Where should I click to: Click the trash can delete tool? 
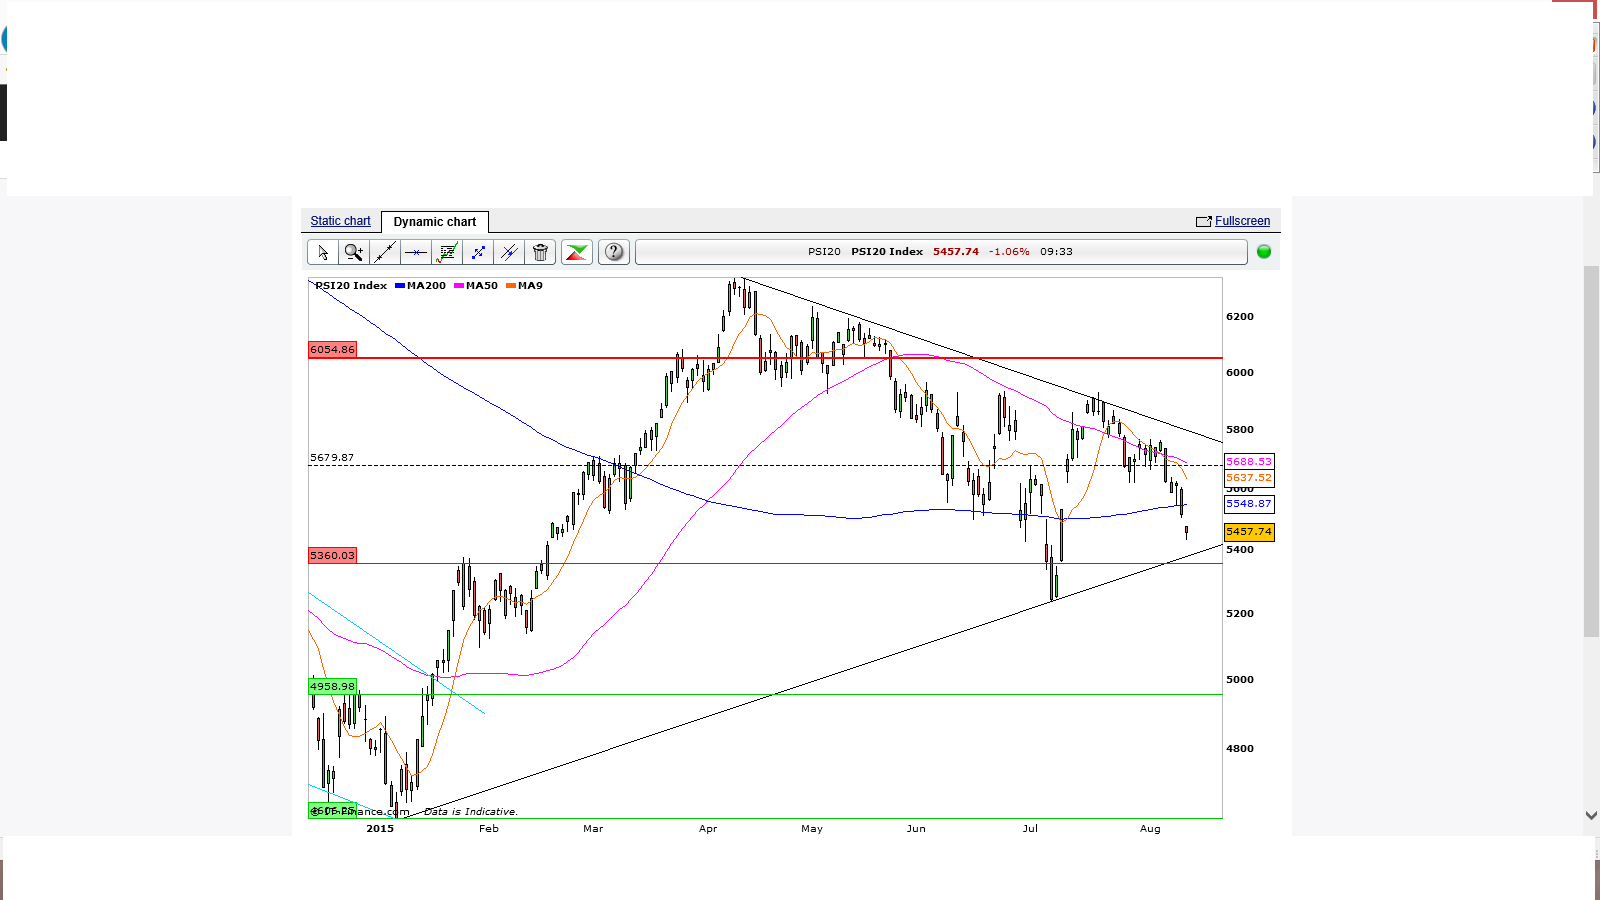(x=540, y=252)
